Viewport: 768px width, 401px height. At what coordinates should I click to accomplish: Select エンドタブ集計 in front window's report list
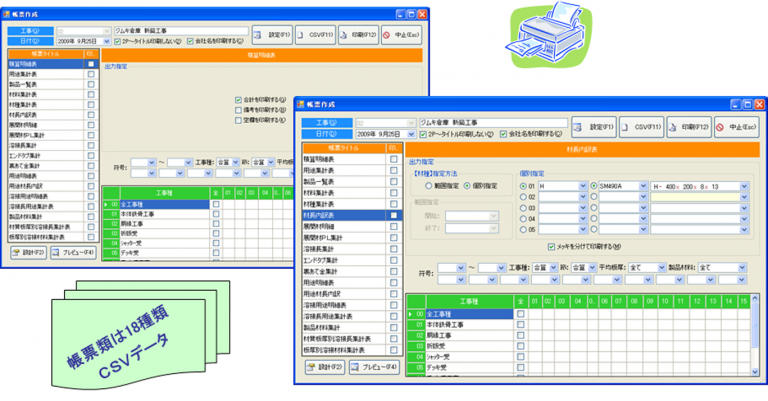pyautogui.click(x=345, y=260)
